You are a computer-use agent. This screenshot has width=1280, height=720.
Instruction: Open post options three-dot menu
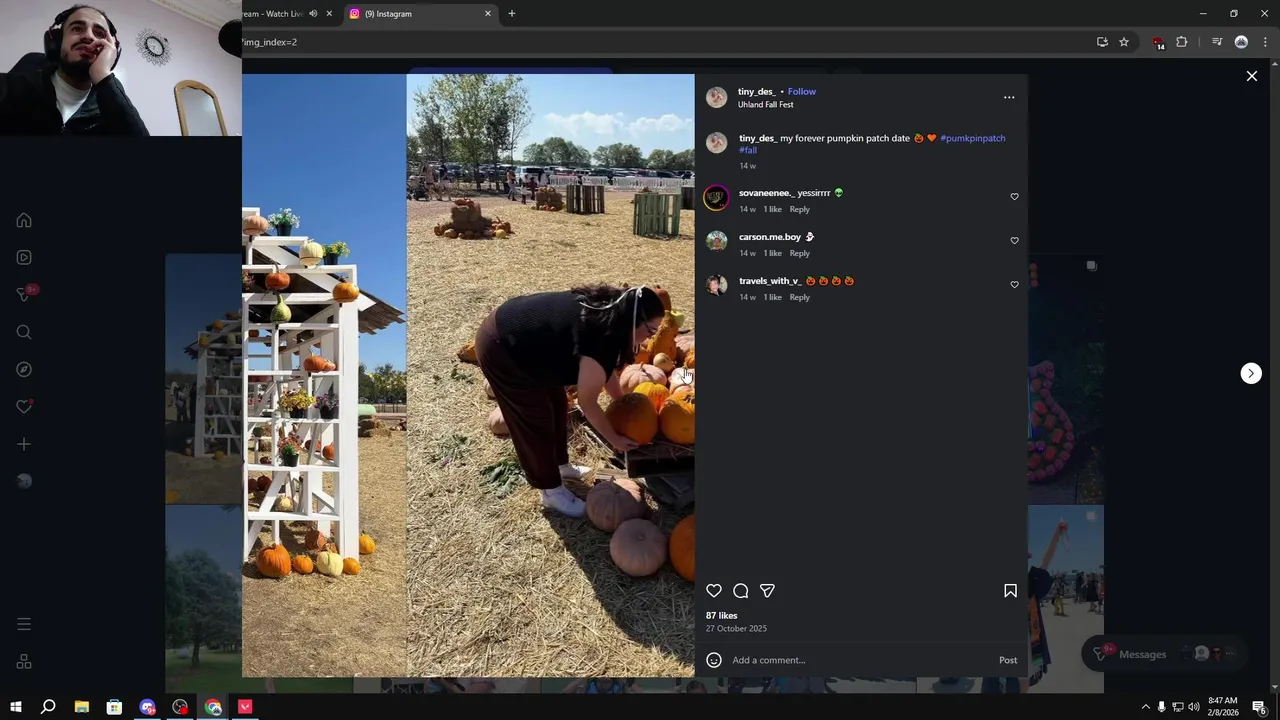pos(1009,97)
